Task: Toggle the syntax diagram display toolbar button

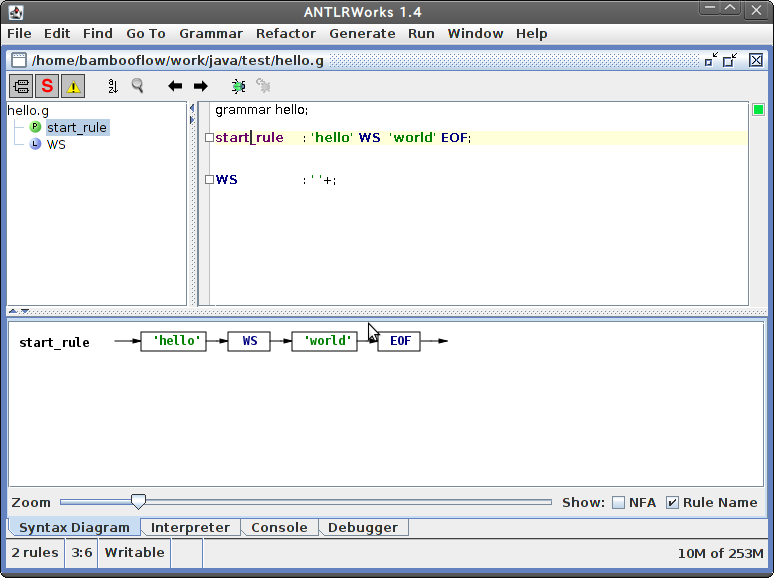Action: coord(21,86)
